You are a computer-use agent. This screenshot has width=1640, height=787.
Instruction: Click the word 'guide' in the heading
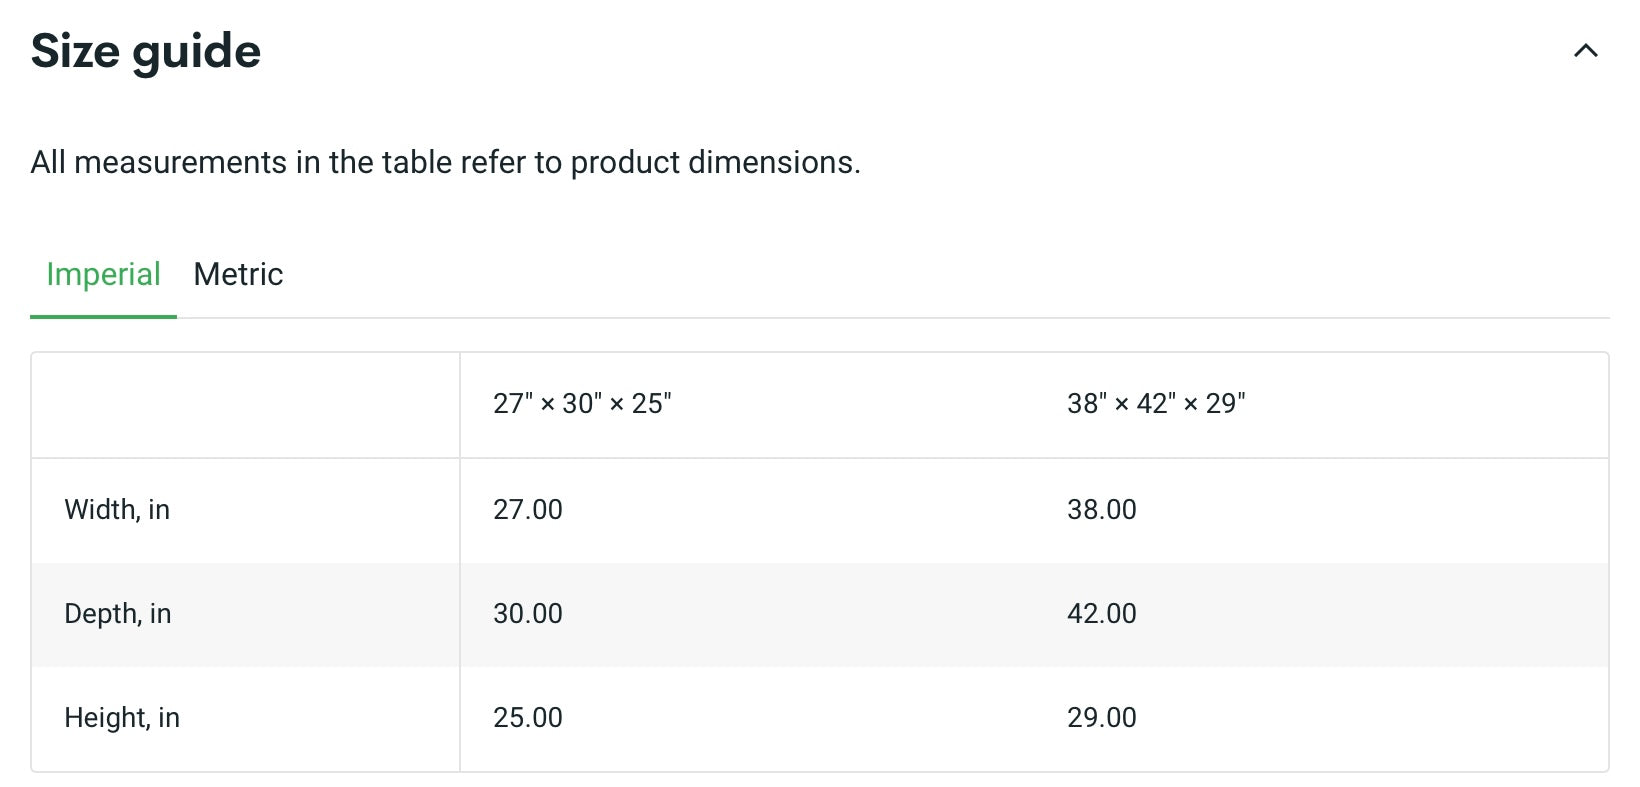click(x=196, y=51)
